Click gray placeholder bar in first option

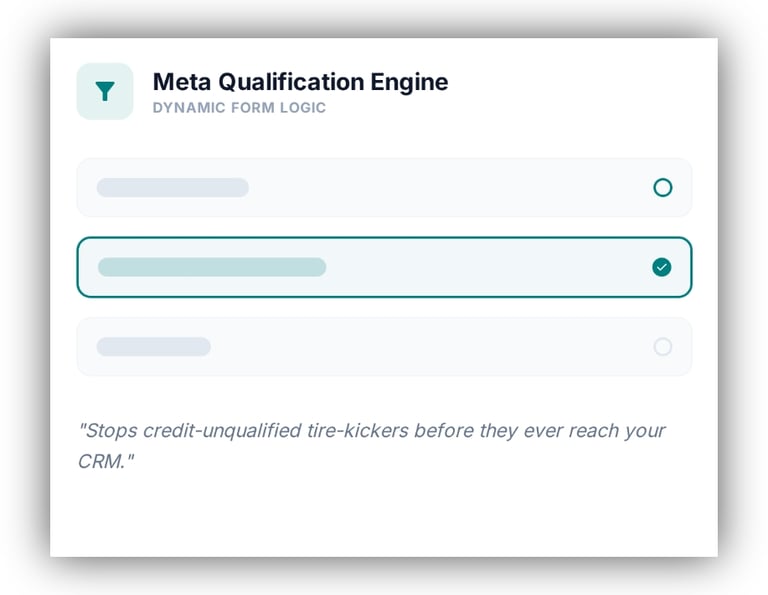tap(172, 187)
